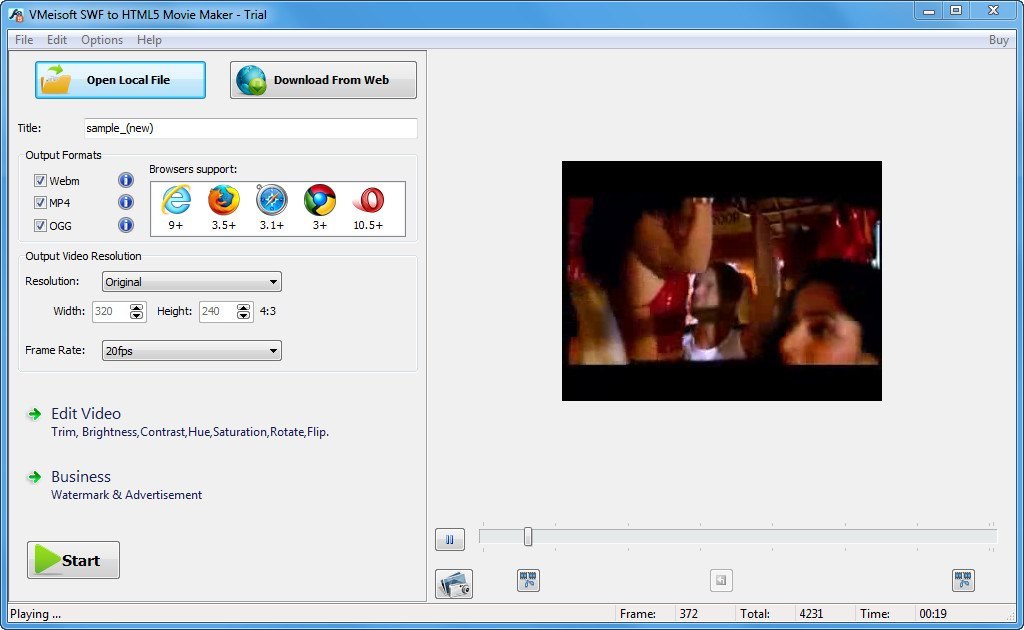This screenshot has width=1024, height=630.
Task: Click the snapshot camera icon
Action: (455, 584)
